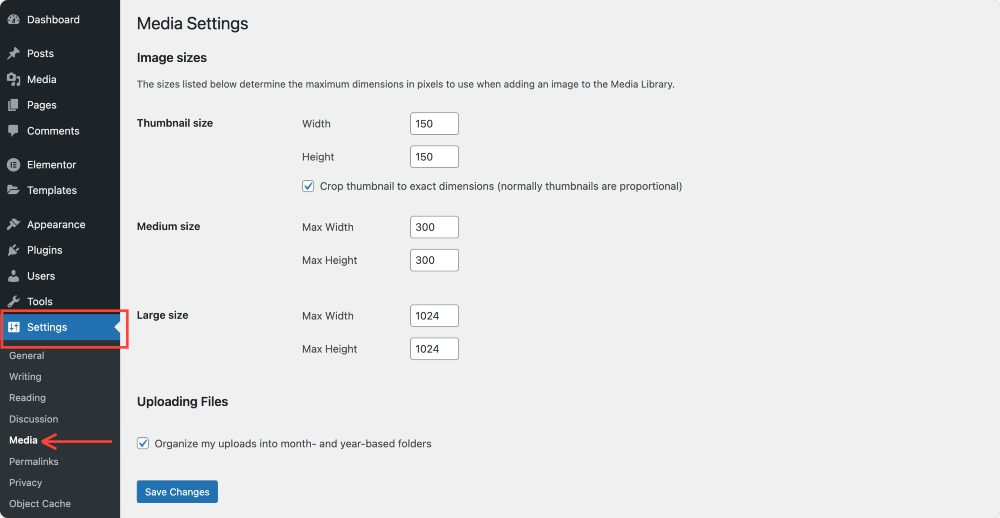
Task: Open the Templates folder icon
Action: coord(13,190)
